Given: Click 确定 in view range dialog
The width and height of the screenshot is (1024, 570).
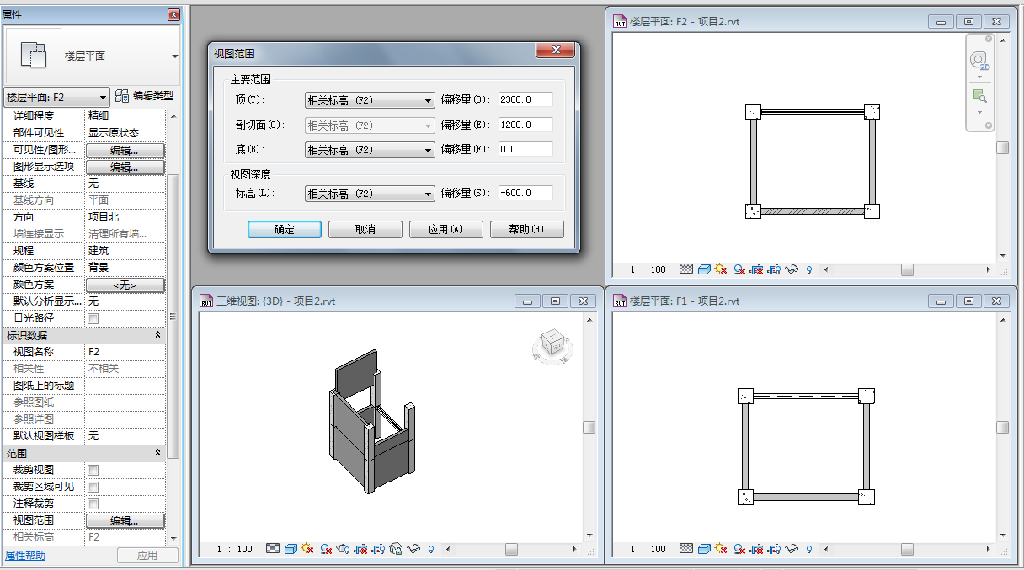Looking at the screenshot, I should coord(284,229).
